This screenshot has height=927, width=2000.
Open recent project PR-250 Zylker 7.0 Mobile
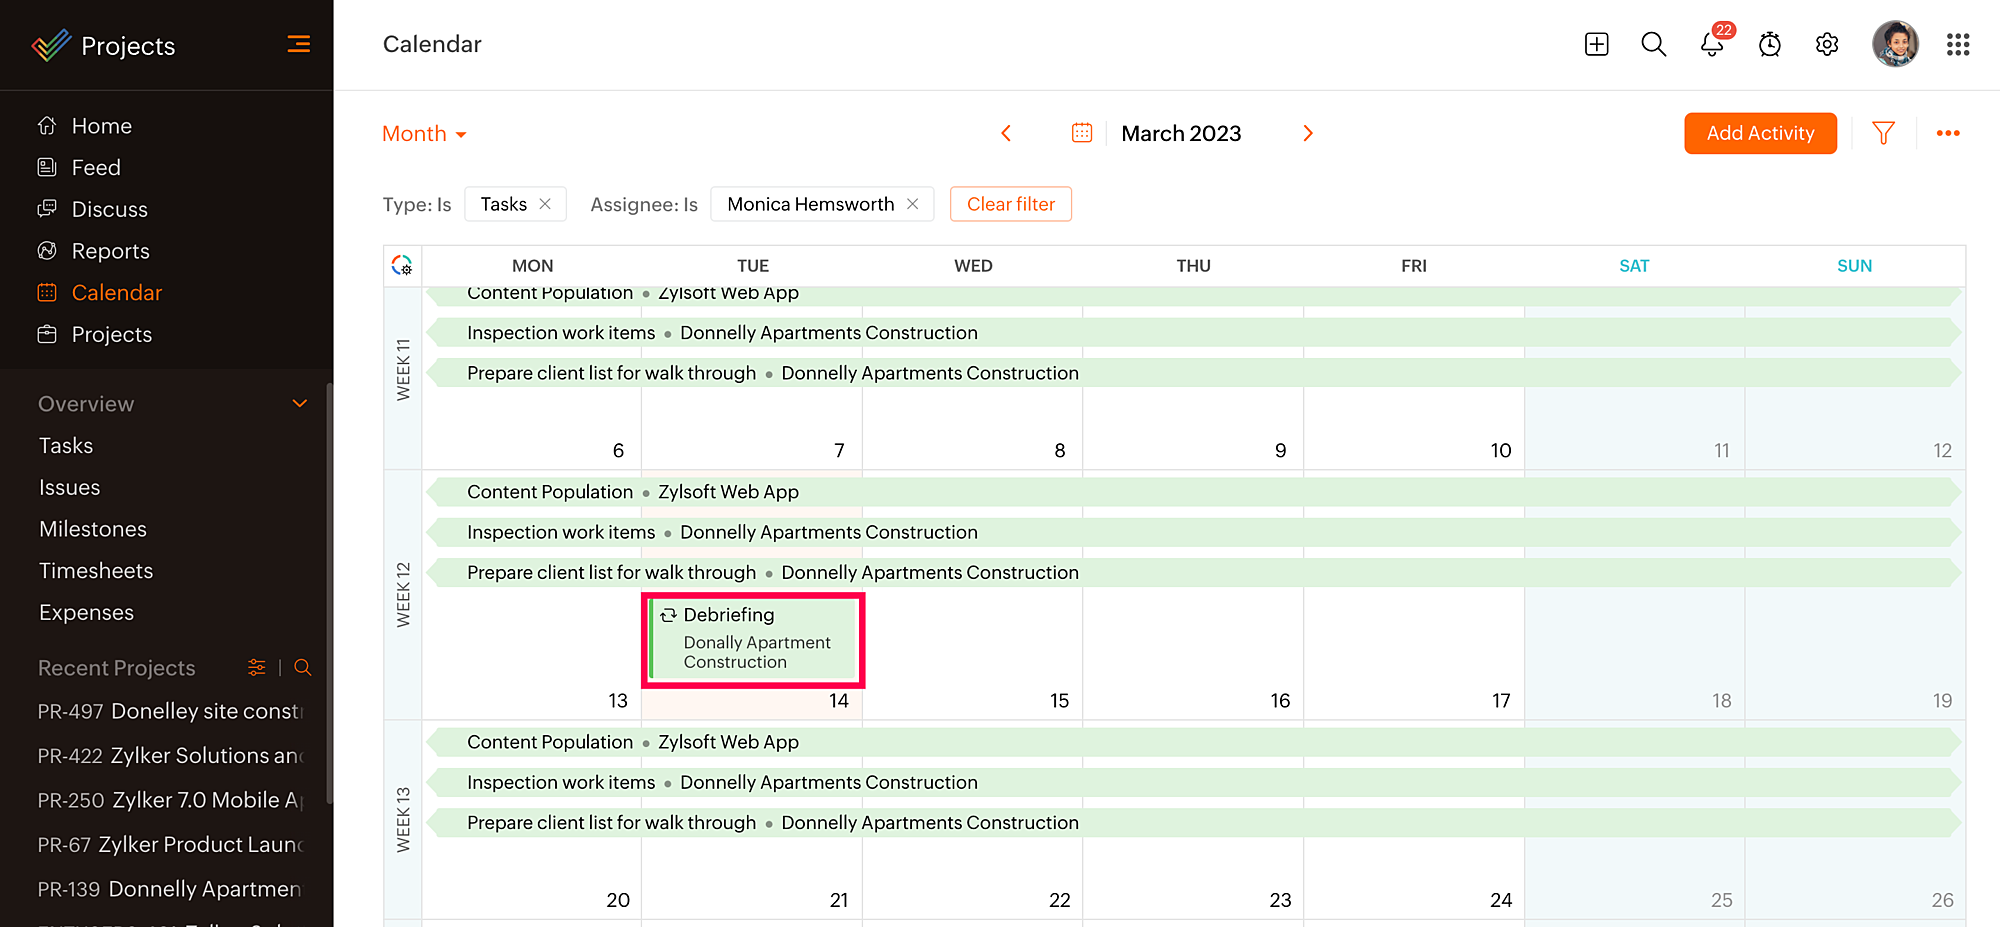pos(170,800)
